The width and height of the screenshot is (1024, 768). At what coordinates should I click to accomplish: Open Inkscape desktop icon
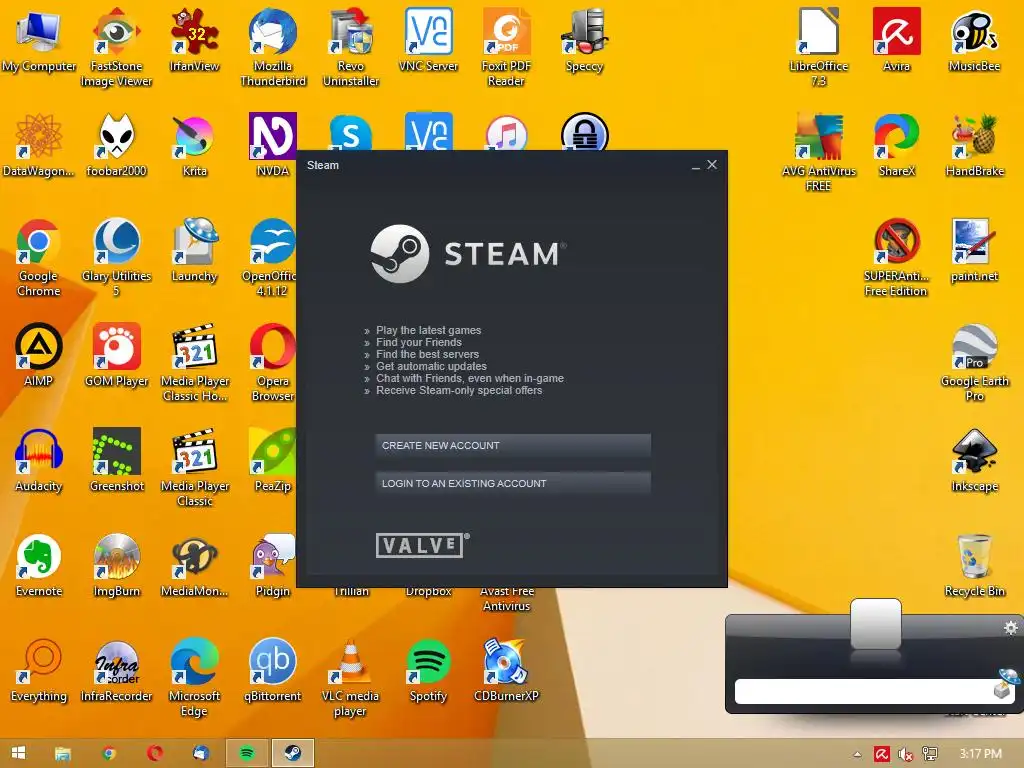(974, 460)
